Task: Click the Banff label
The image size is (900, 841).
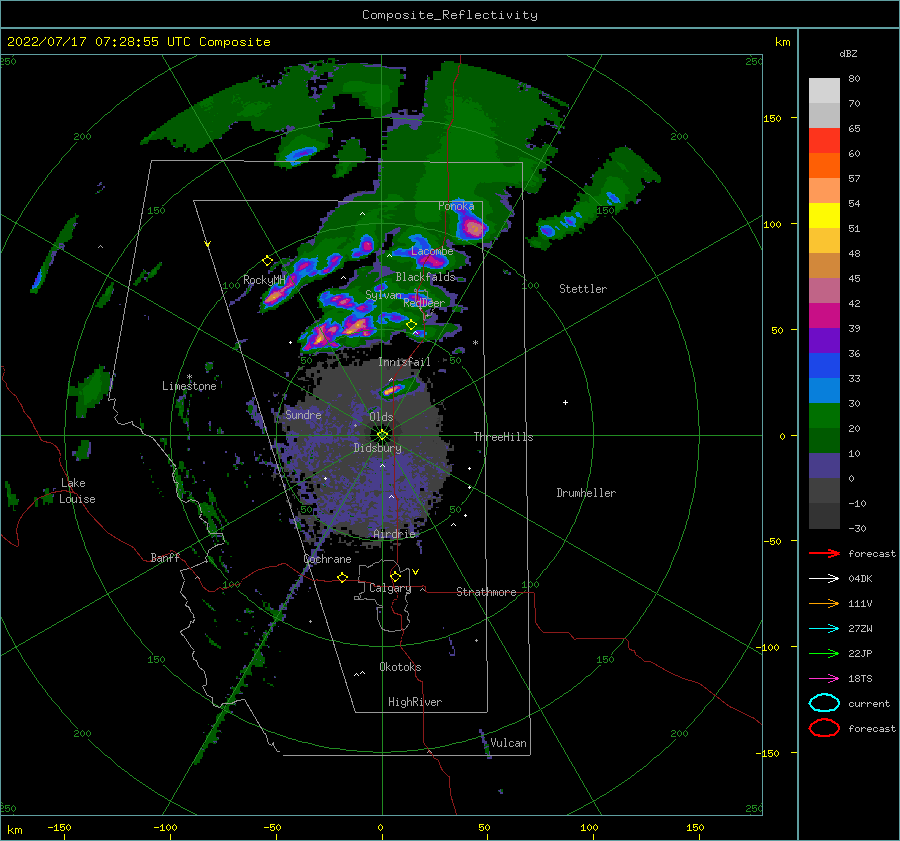Action: click(165, 558)
